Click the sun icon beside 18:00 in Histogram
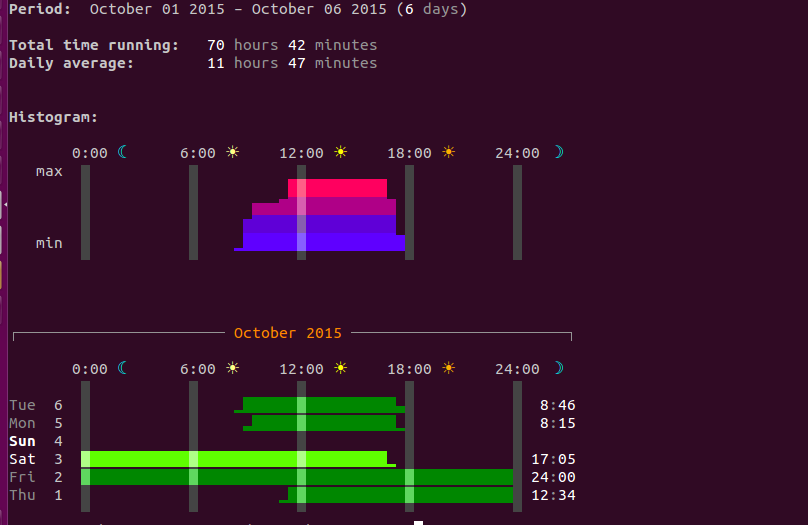 (448, 152)
